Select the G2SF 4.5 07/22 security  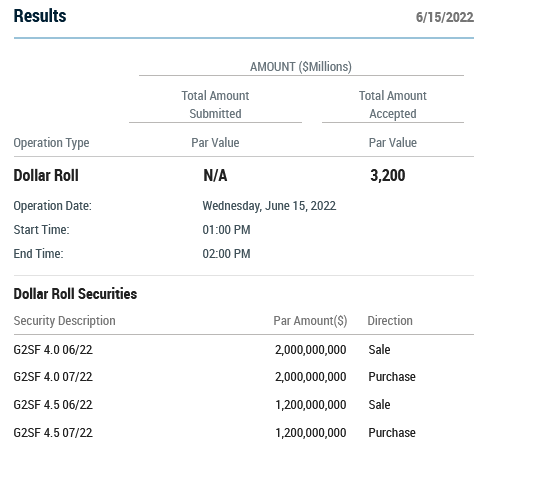click(x=53, y=433)
